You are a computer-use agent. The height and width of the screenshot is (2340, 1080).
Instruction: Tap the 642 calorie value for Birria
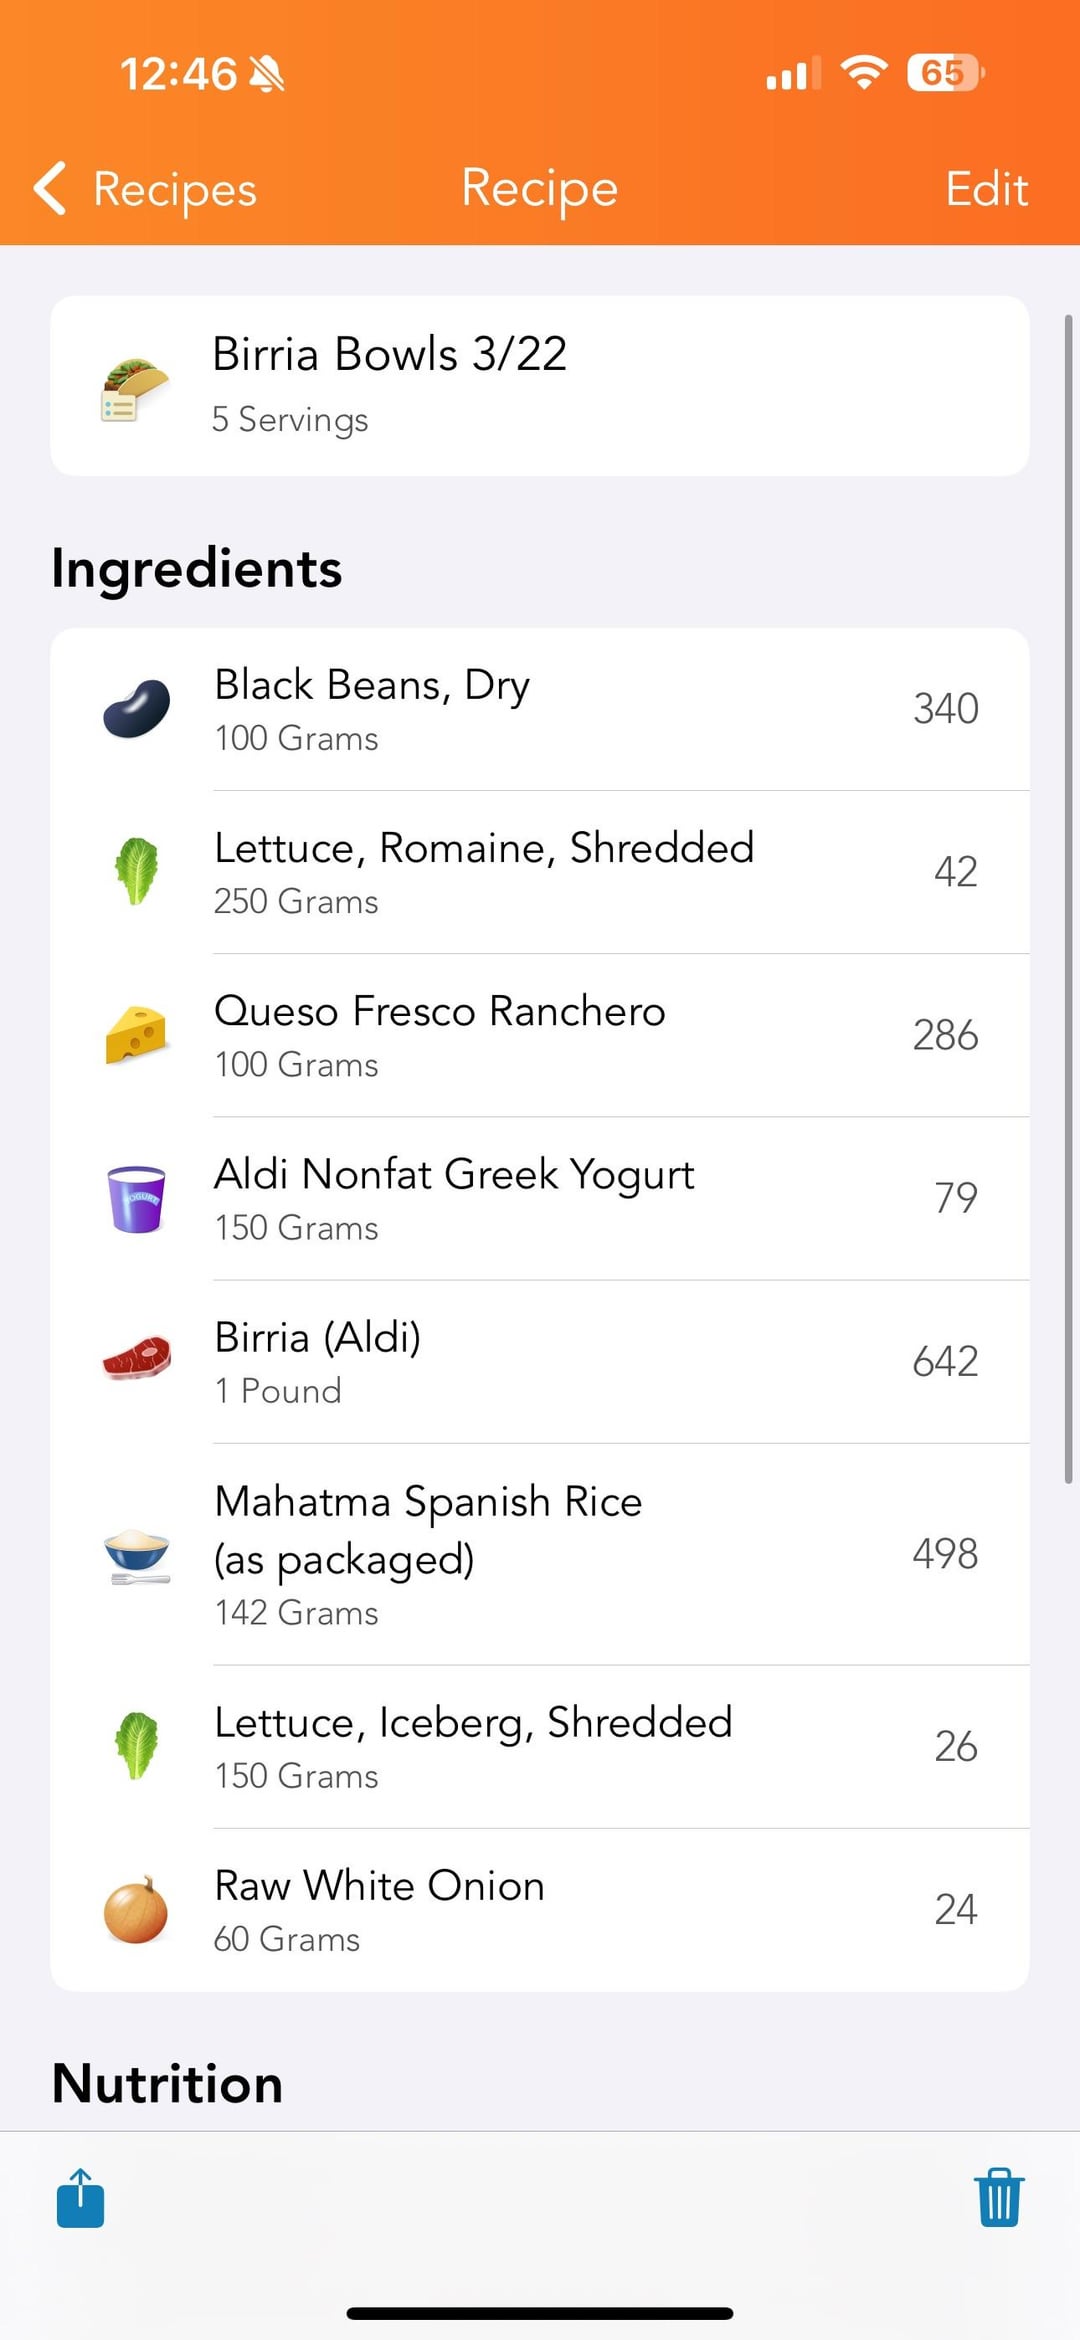coord(945,1361)
